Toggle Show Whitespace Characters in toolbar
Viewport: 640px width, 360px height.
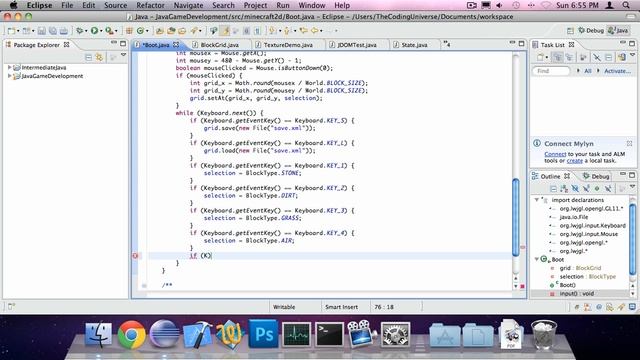point(258,31)
